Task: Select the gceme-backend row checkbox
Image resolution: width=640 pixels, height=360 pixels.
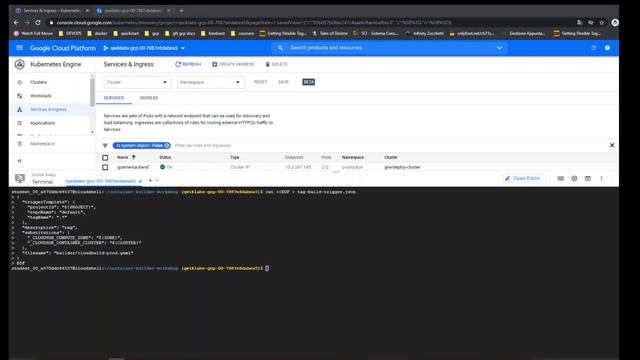Action: tap(105, 167)
